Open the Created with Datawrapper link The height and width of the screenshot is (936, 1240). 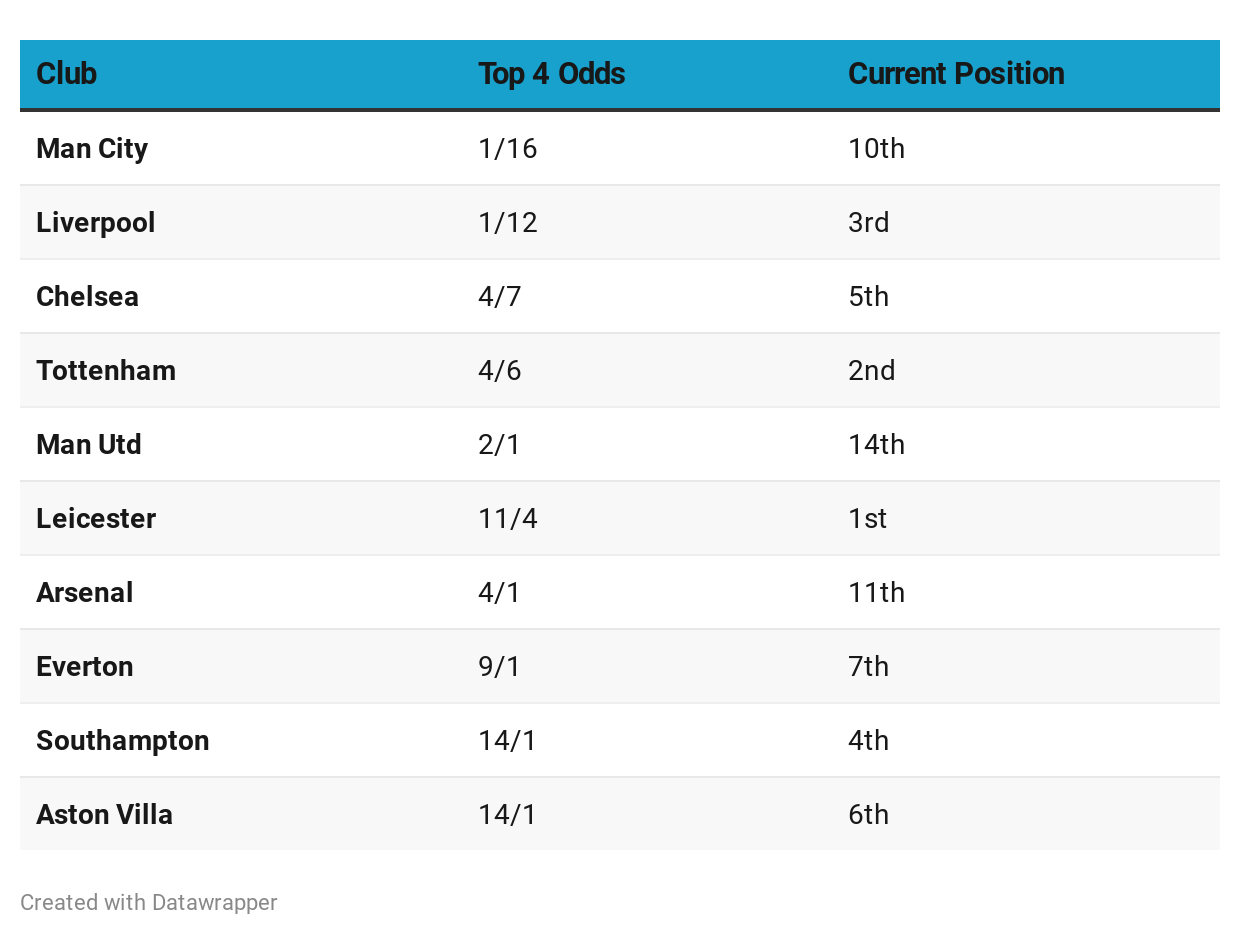tap(149, 902)
